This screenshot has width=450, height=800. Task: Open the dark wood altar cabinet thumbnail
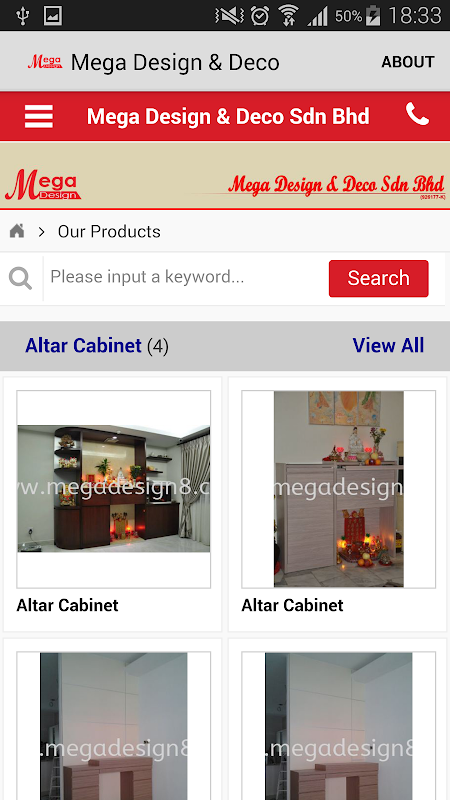(x=114, y=489)
